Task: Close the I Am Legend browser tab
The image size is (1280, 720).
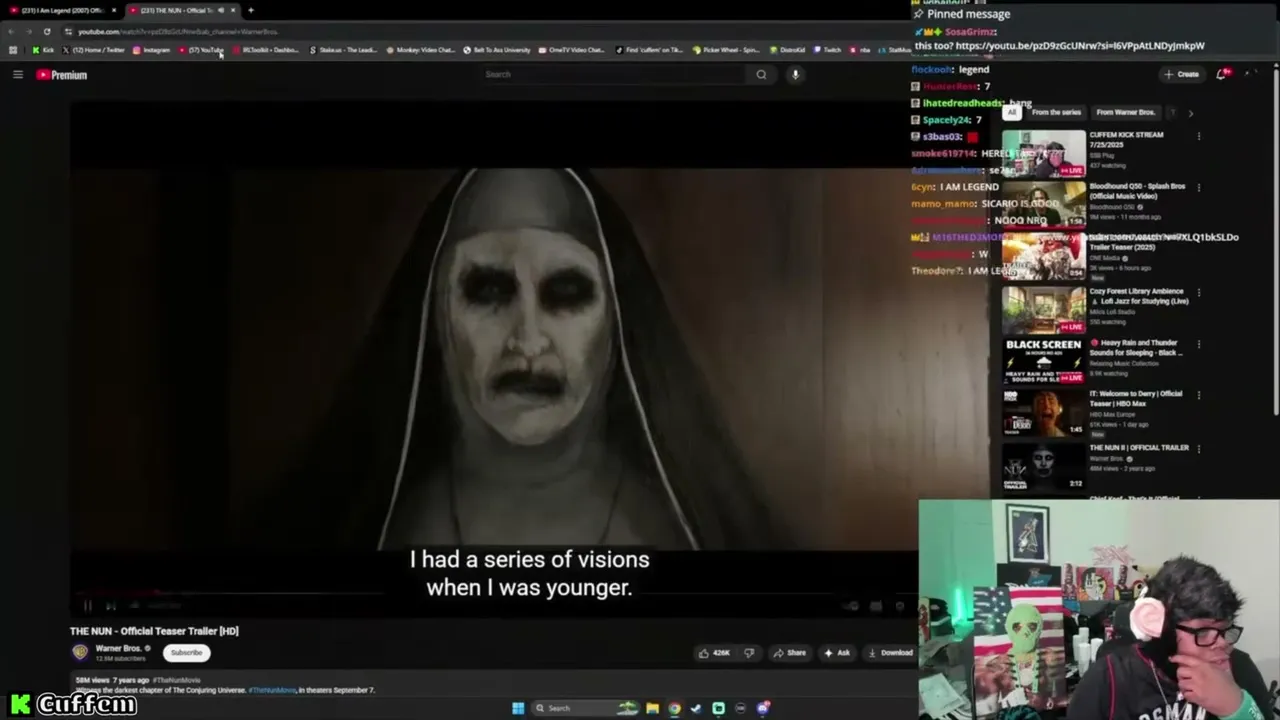Action: coord(114,10)
